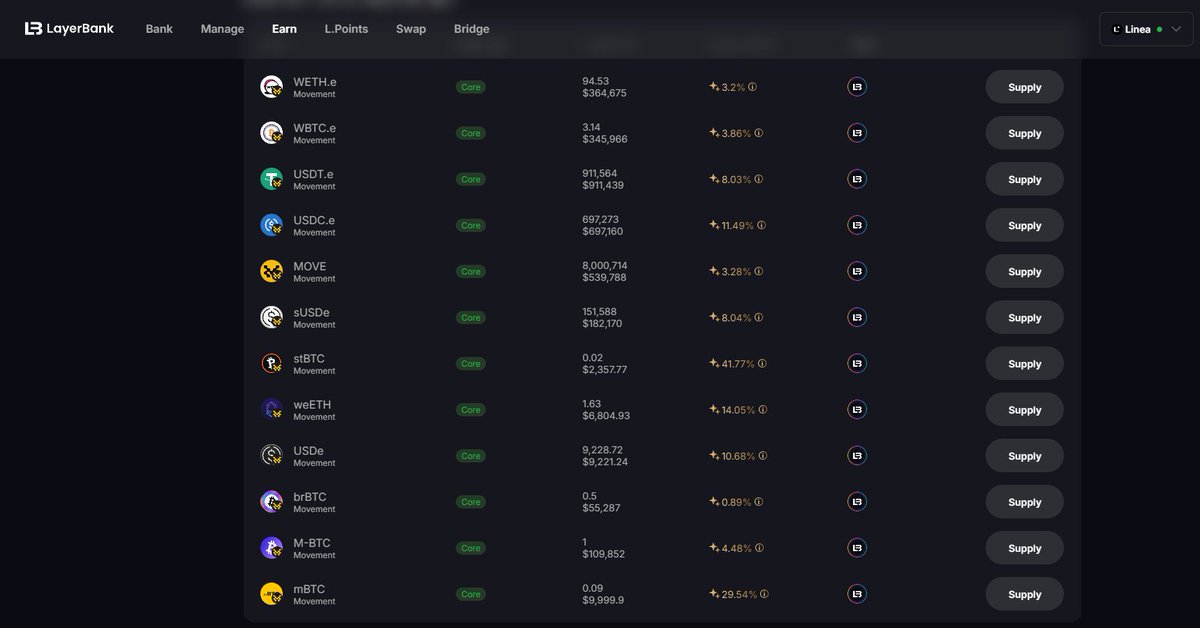Click the reward icon in USDe row
The image size is (1200, 628).
857,455
